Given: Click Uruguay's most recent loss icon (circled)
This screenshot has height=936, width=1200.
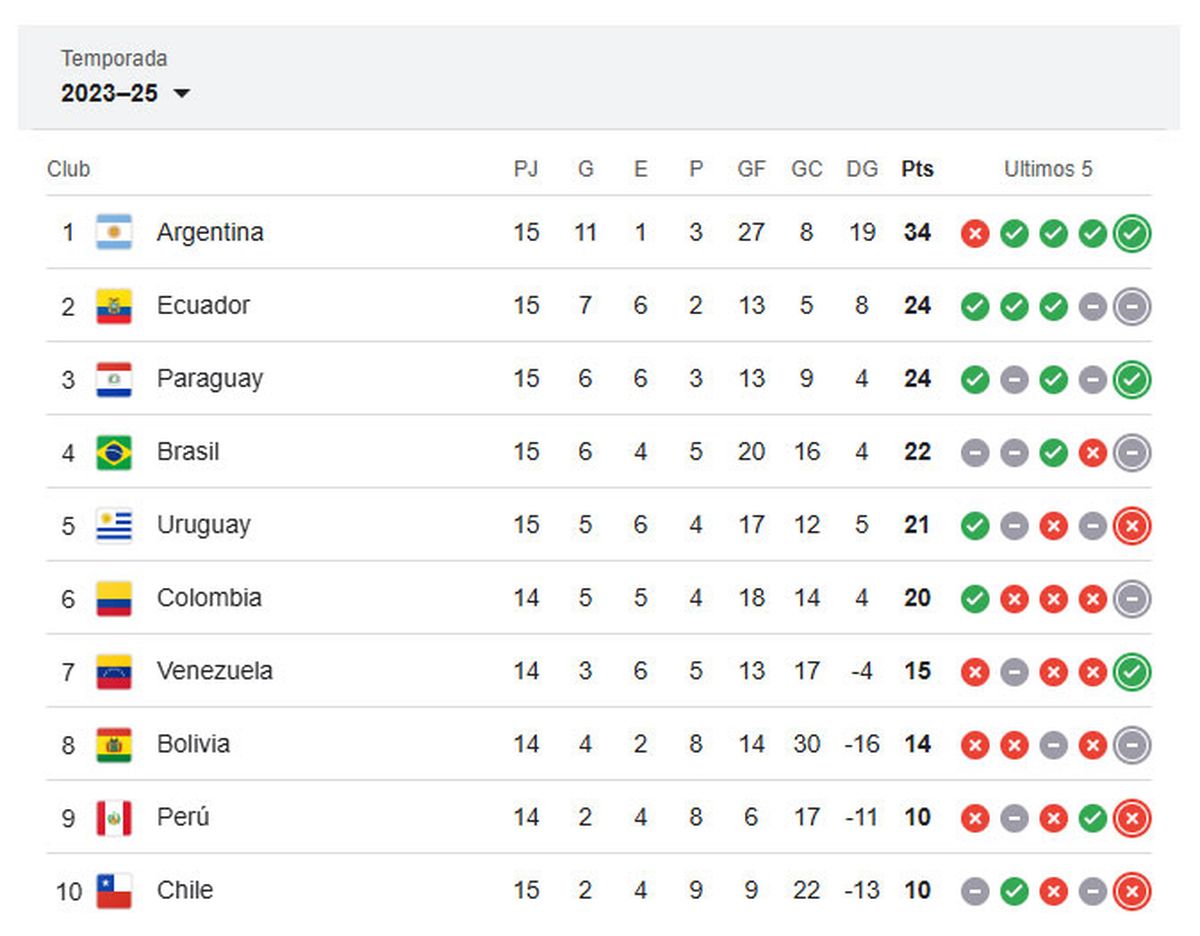Looking at the screenshot, I should click(x=1132, y=526).
